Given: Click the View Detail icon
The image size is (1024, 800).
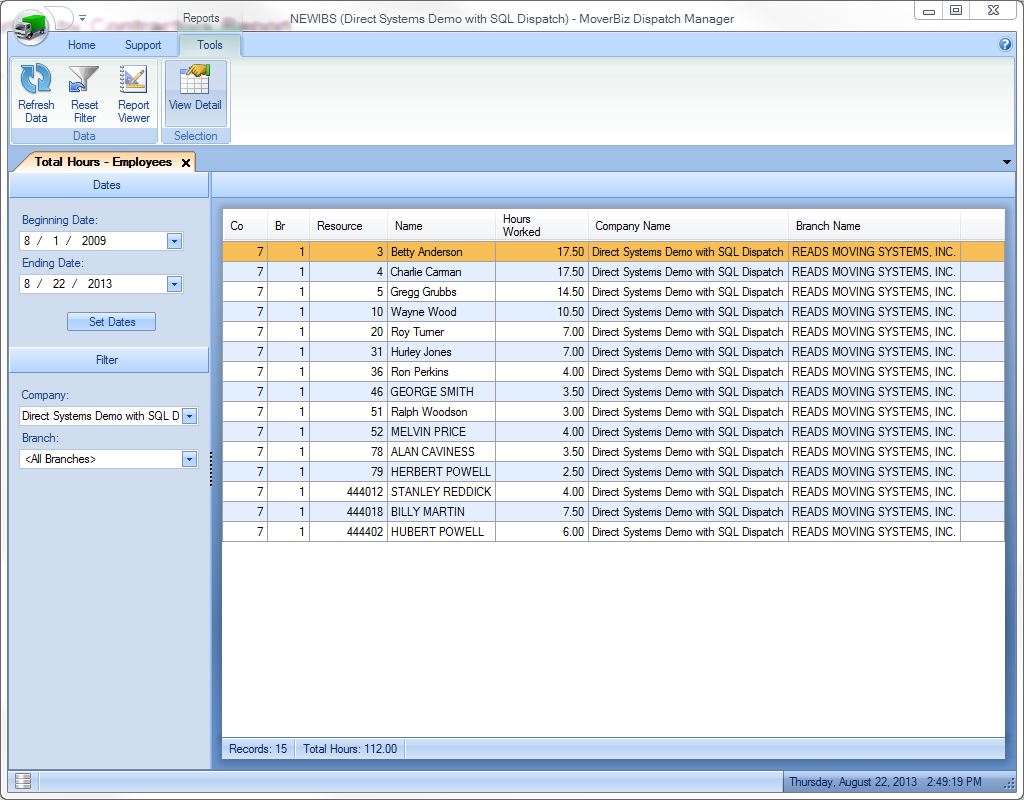Looking at the screenshot, I should (x=195, y=82).
